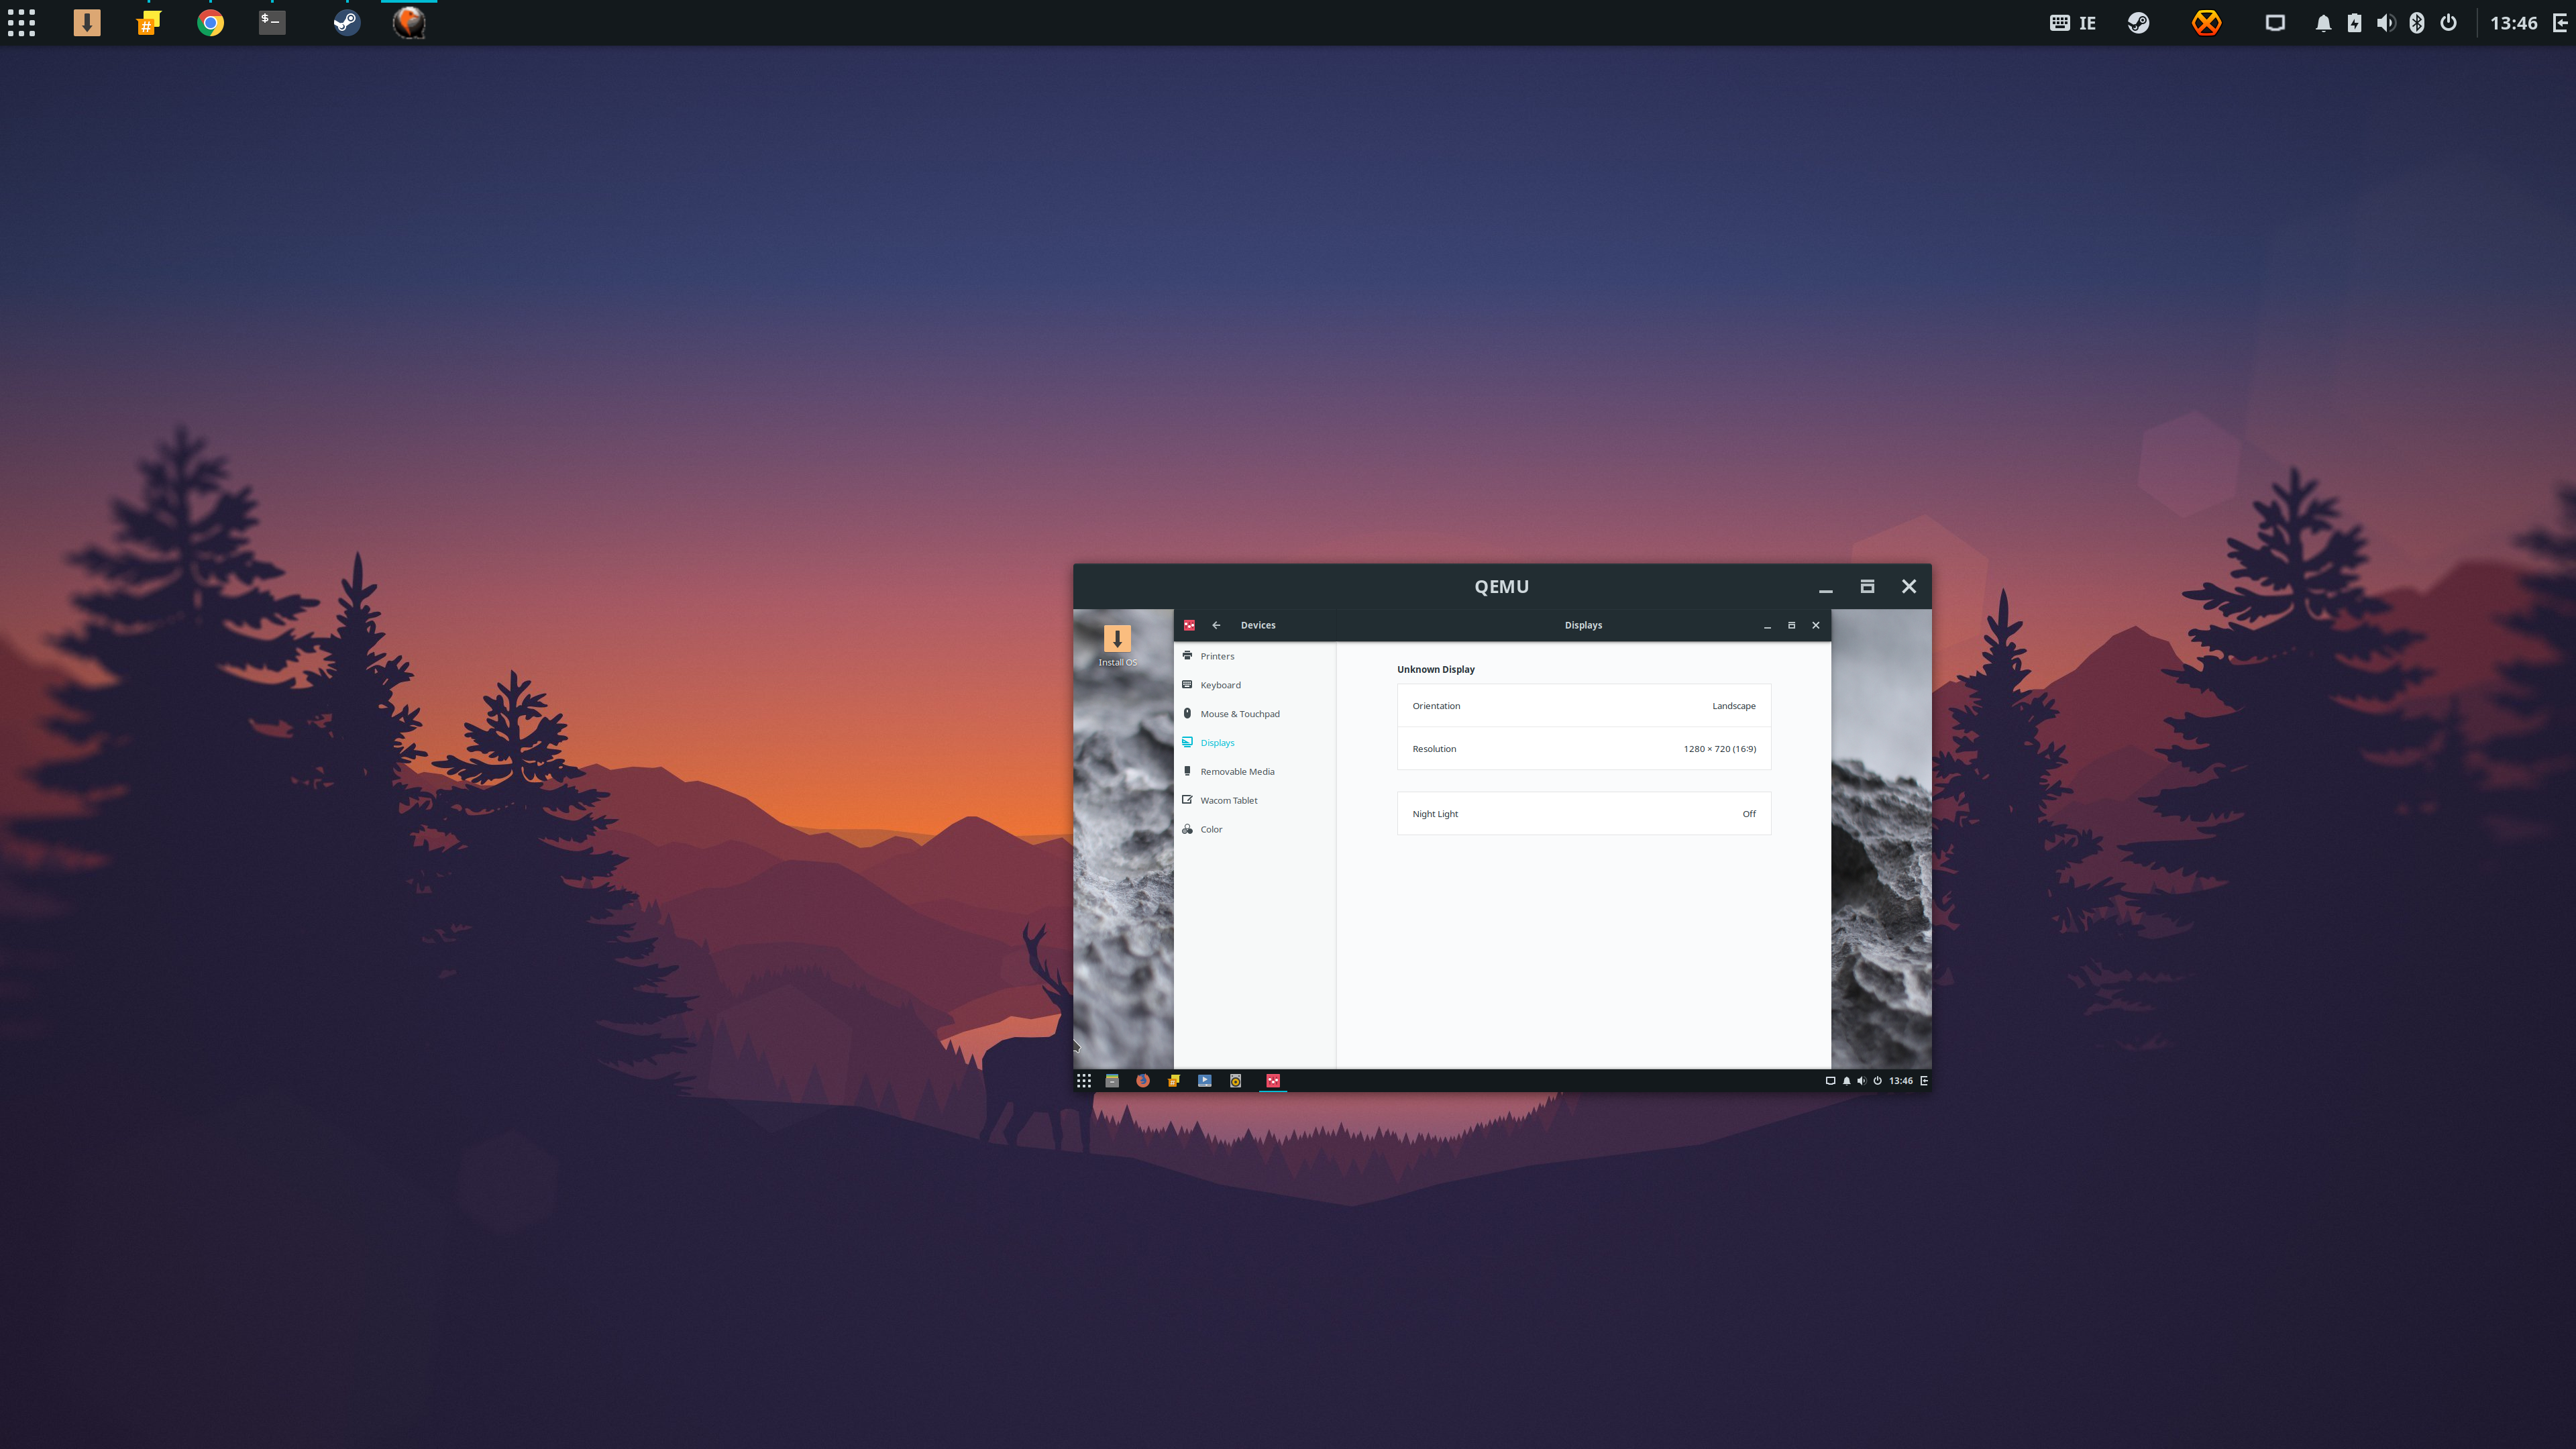Select Color in the Devices sidebar

tap(1254, 829)
